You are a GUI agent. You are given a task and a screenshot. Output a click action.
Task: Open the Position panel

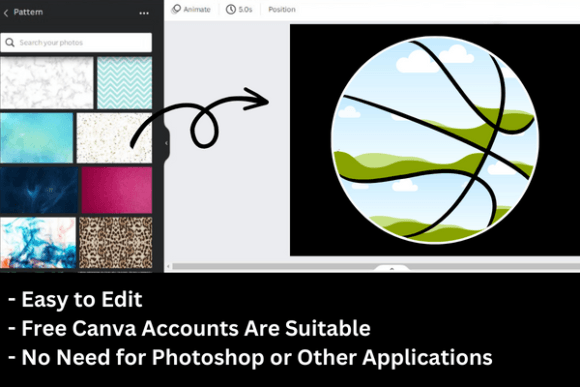282,10
